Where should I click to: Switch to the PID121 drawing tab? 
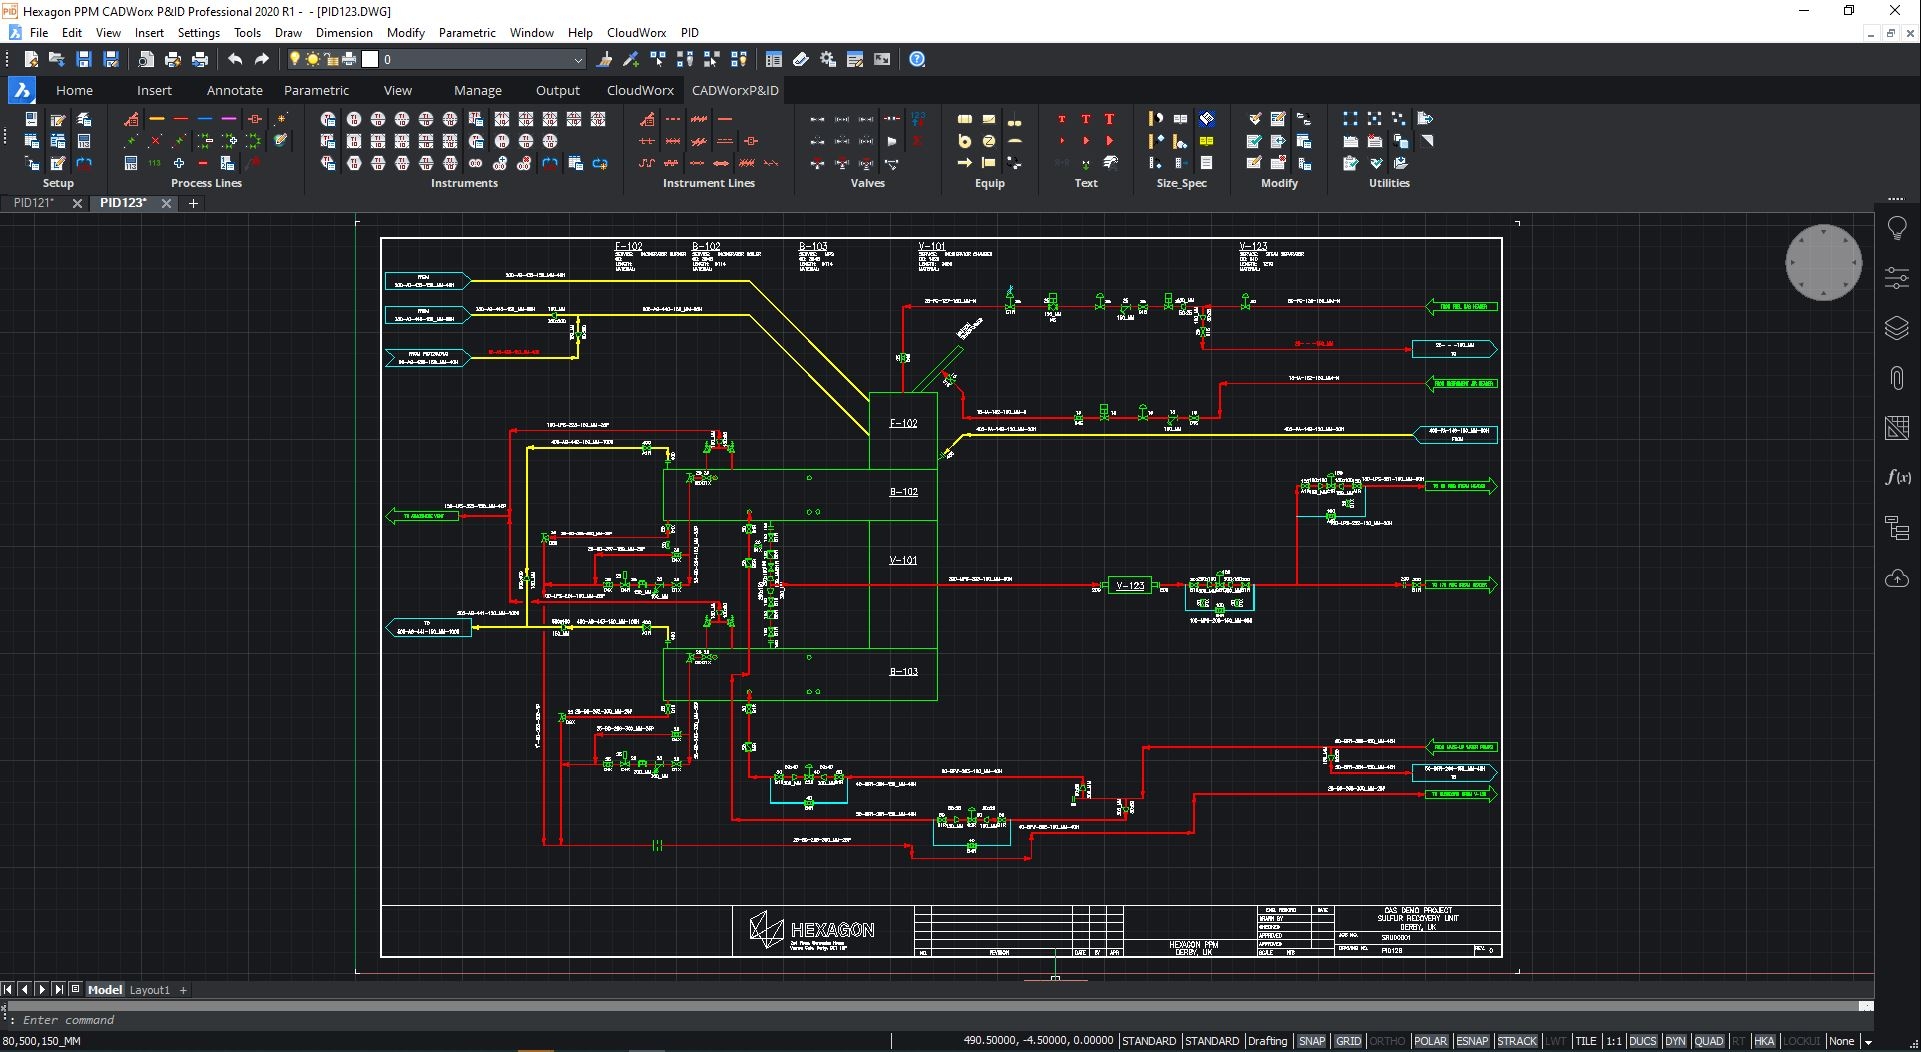coord(34,203)
